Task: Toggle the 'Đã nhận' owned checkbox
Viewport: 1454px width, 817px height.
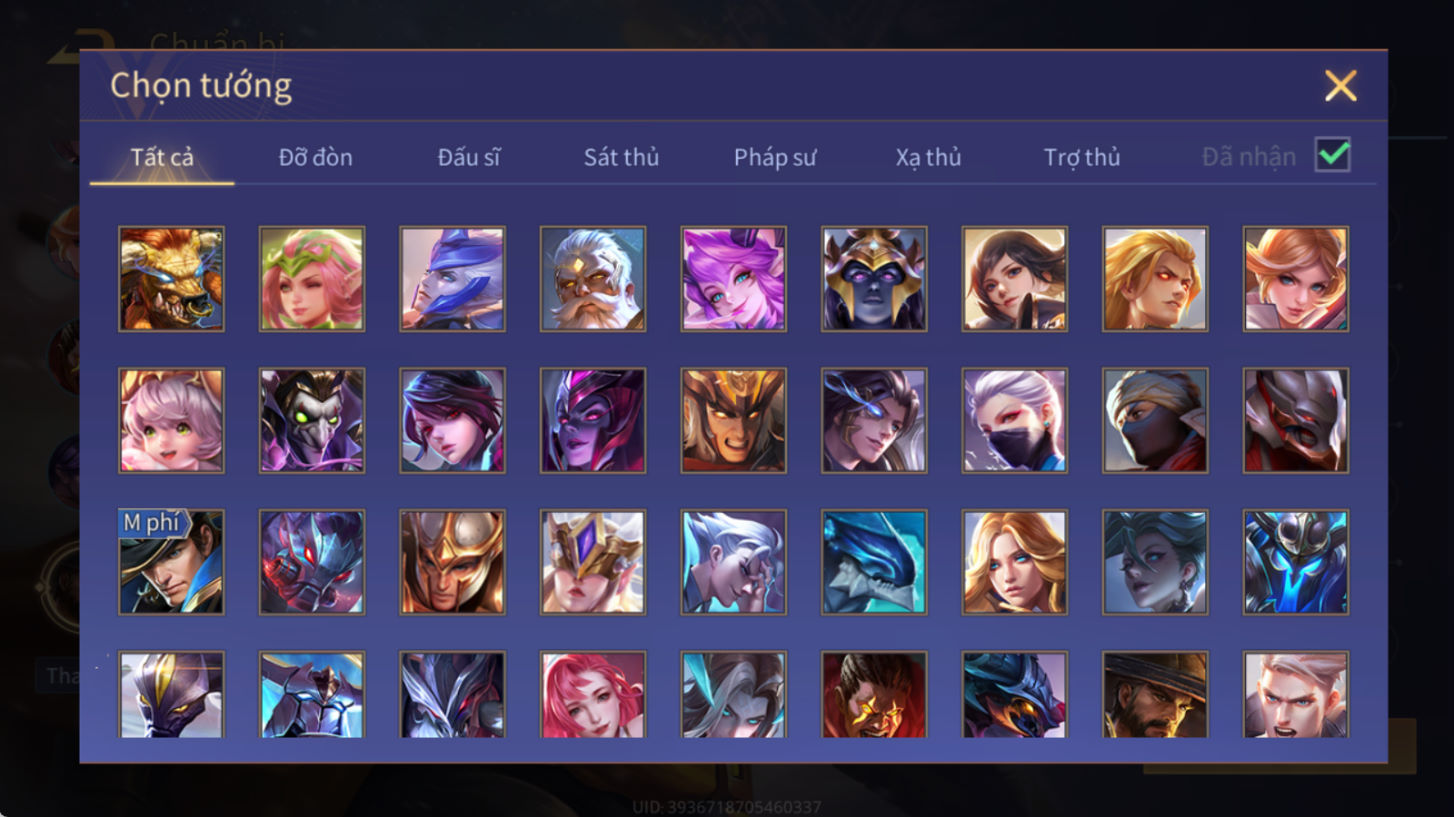Action: point(1333,155)
